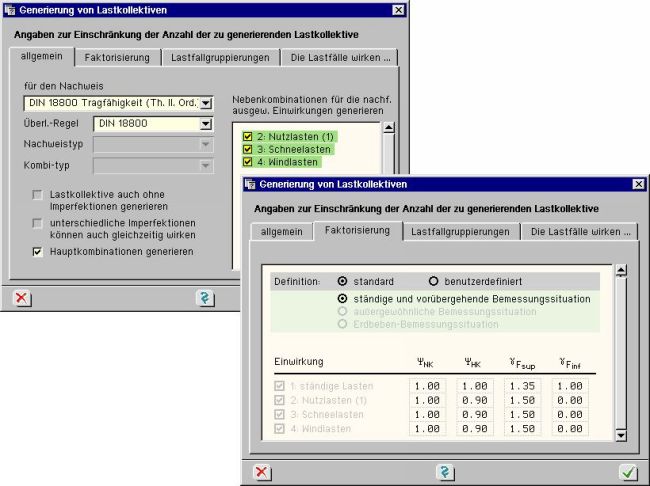650x486 pixels.
Task: Click help question mark icon in front dialog
Action: click(445, 471)
